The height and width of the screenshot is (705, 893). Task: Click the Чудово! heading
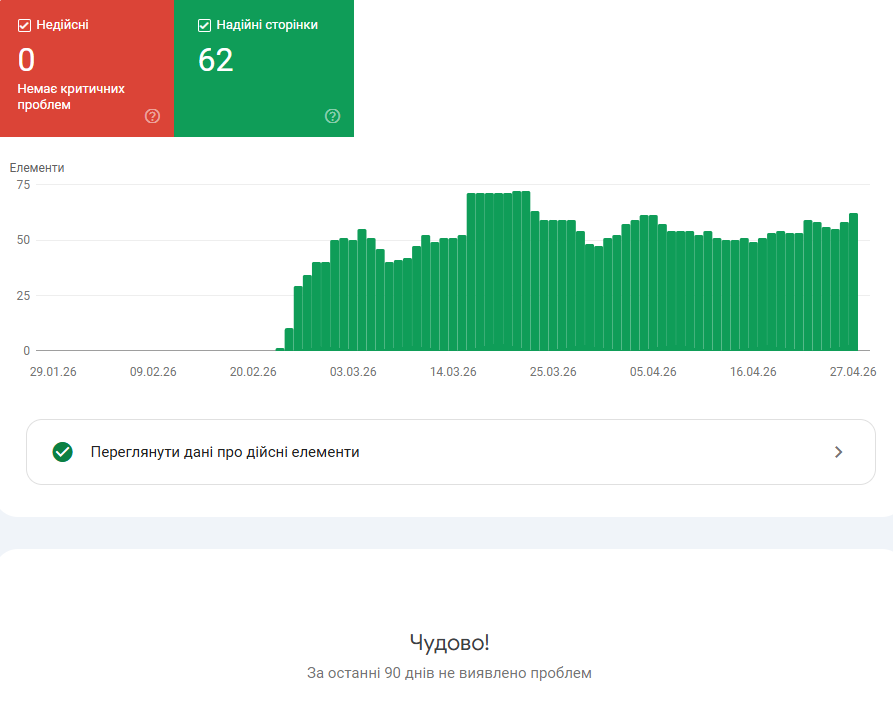pyautogui.click(x=449, y=643)
